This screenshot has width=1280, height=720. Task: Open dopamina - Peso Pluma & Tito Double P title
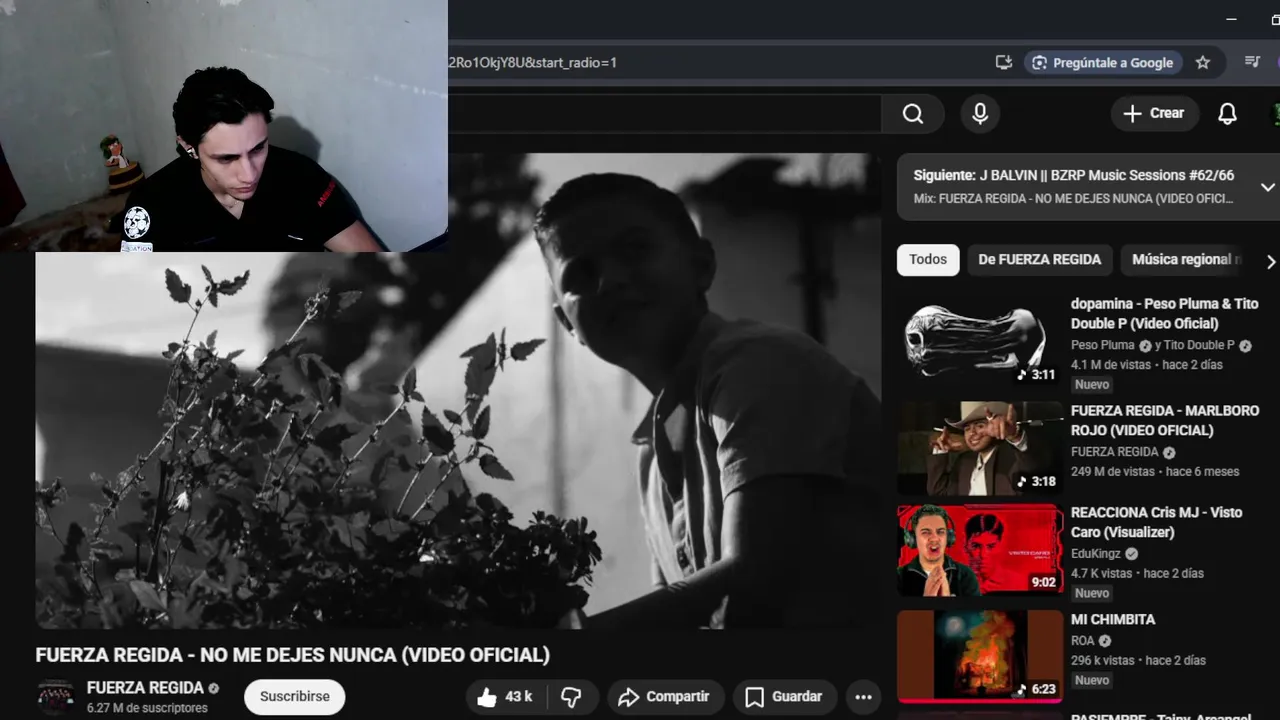(1164, 313)
